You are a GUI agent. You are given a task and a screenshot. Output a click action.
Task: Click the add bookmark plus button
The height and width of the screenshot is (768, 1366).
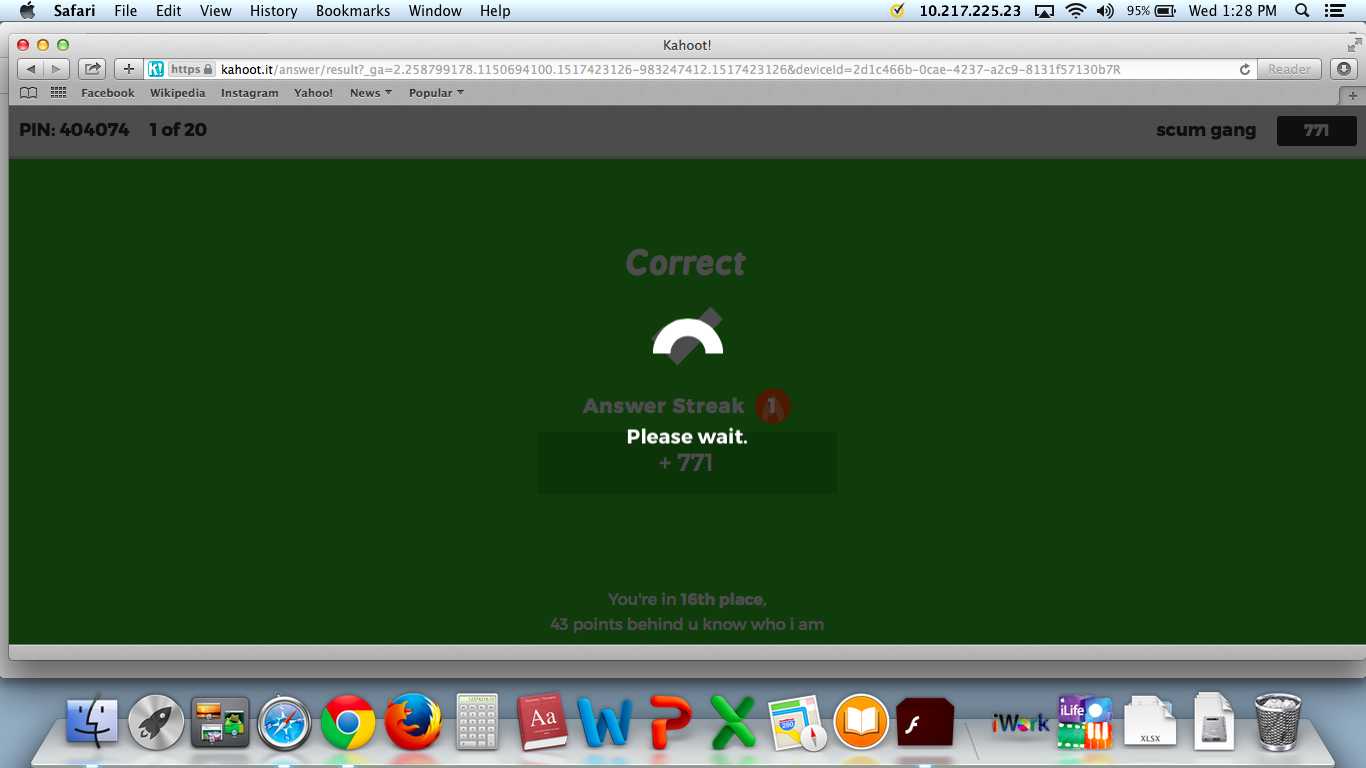[128, 69]
